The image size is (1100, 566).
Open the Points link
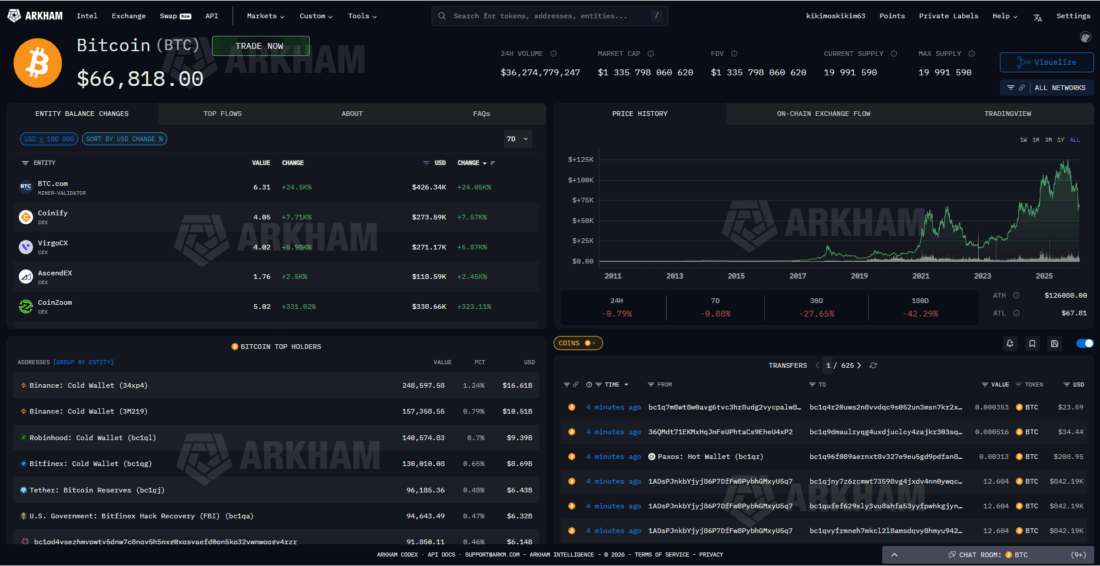coord(892,16)
